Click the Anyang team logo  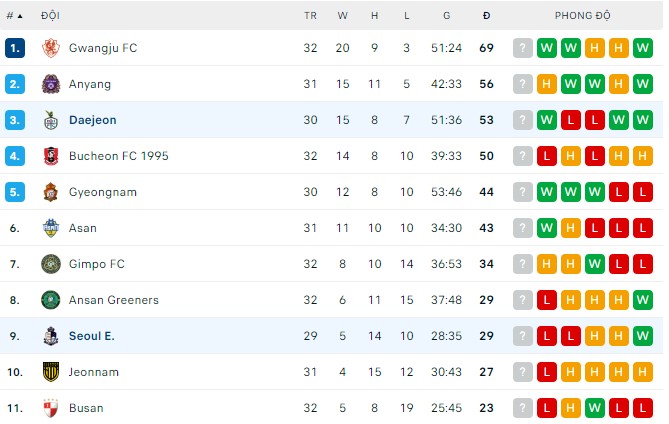[x=50, y=84]
